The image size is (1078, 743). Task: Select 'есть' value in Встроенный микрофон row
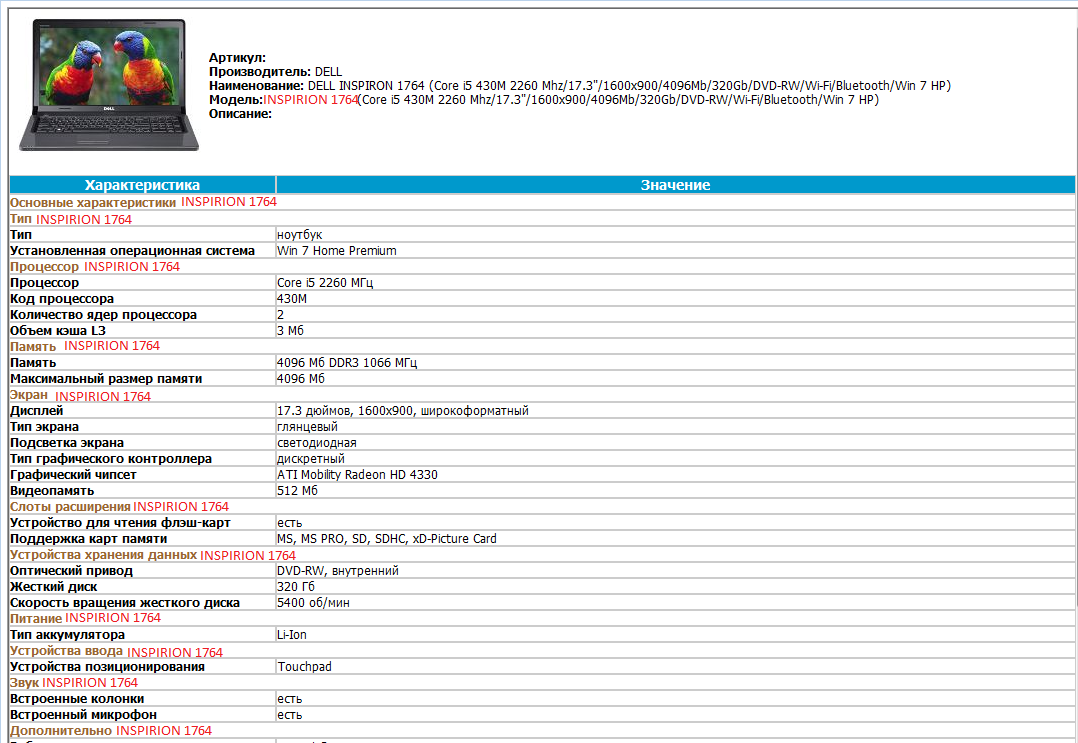pos(289,716)
